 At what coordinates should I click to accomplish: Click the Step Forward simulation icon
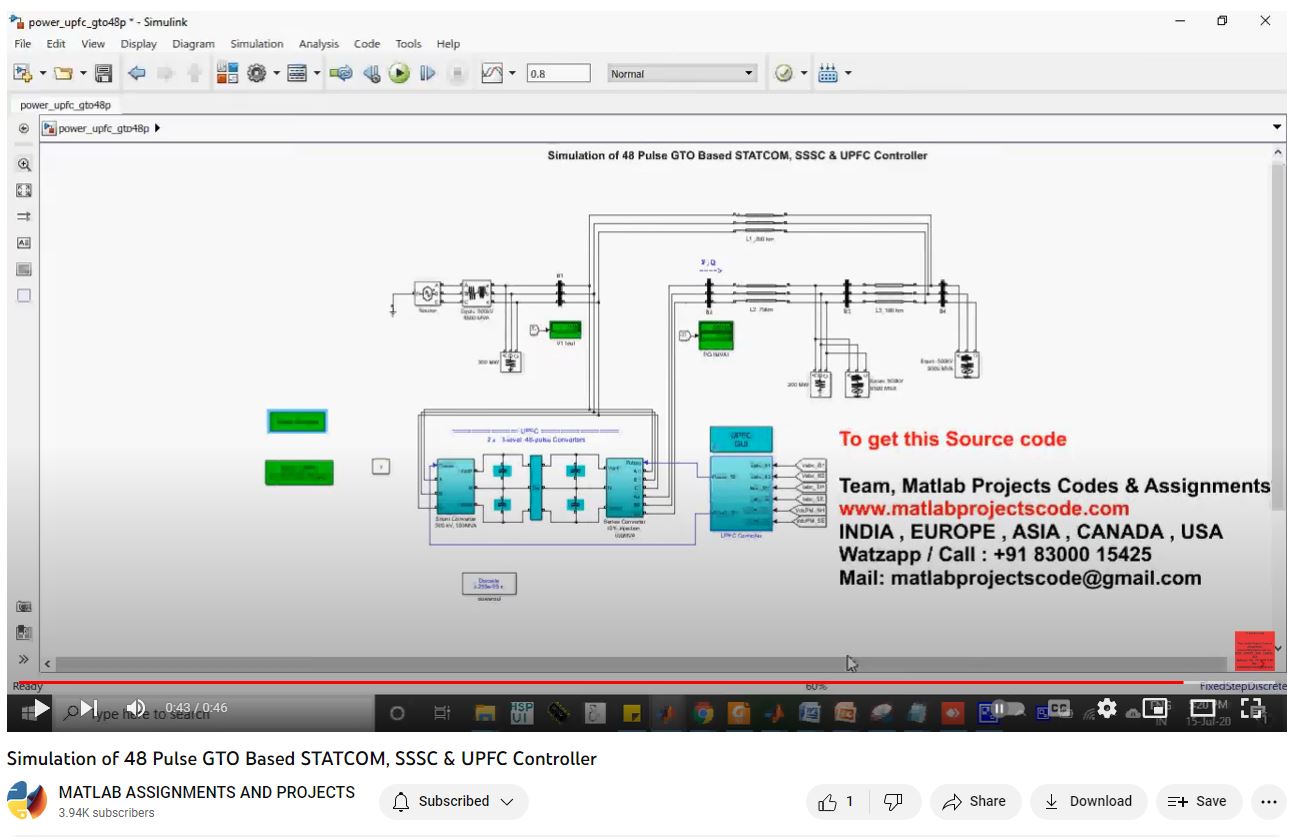(x=427, y=73)
